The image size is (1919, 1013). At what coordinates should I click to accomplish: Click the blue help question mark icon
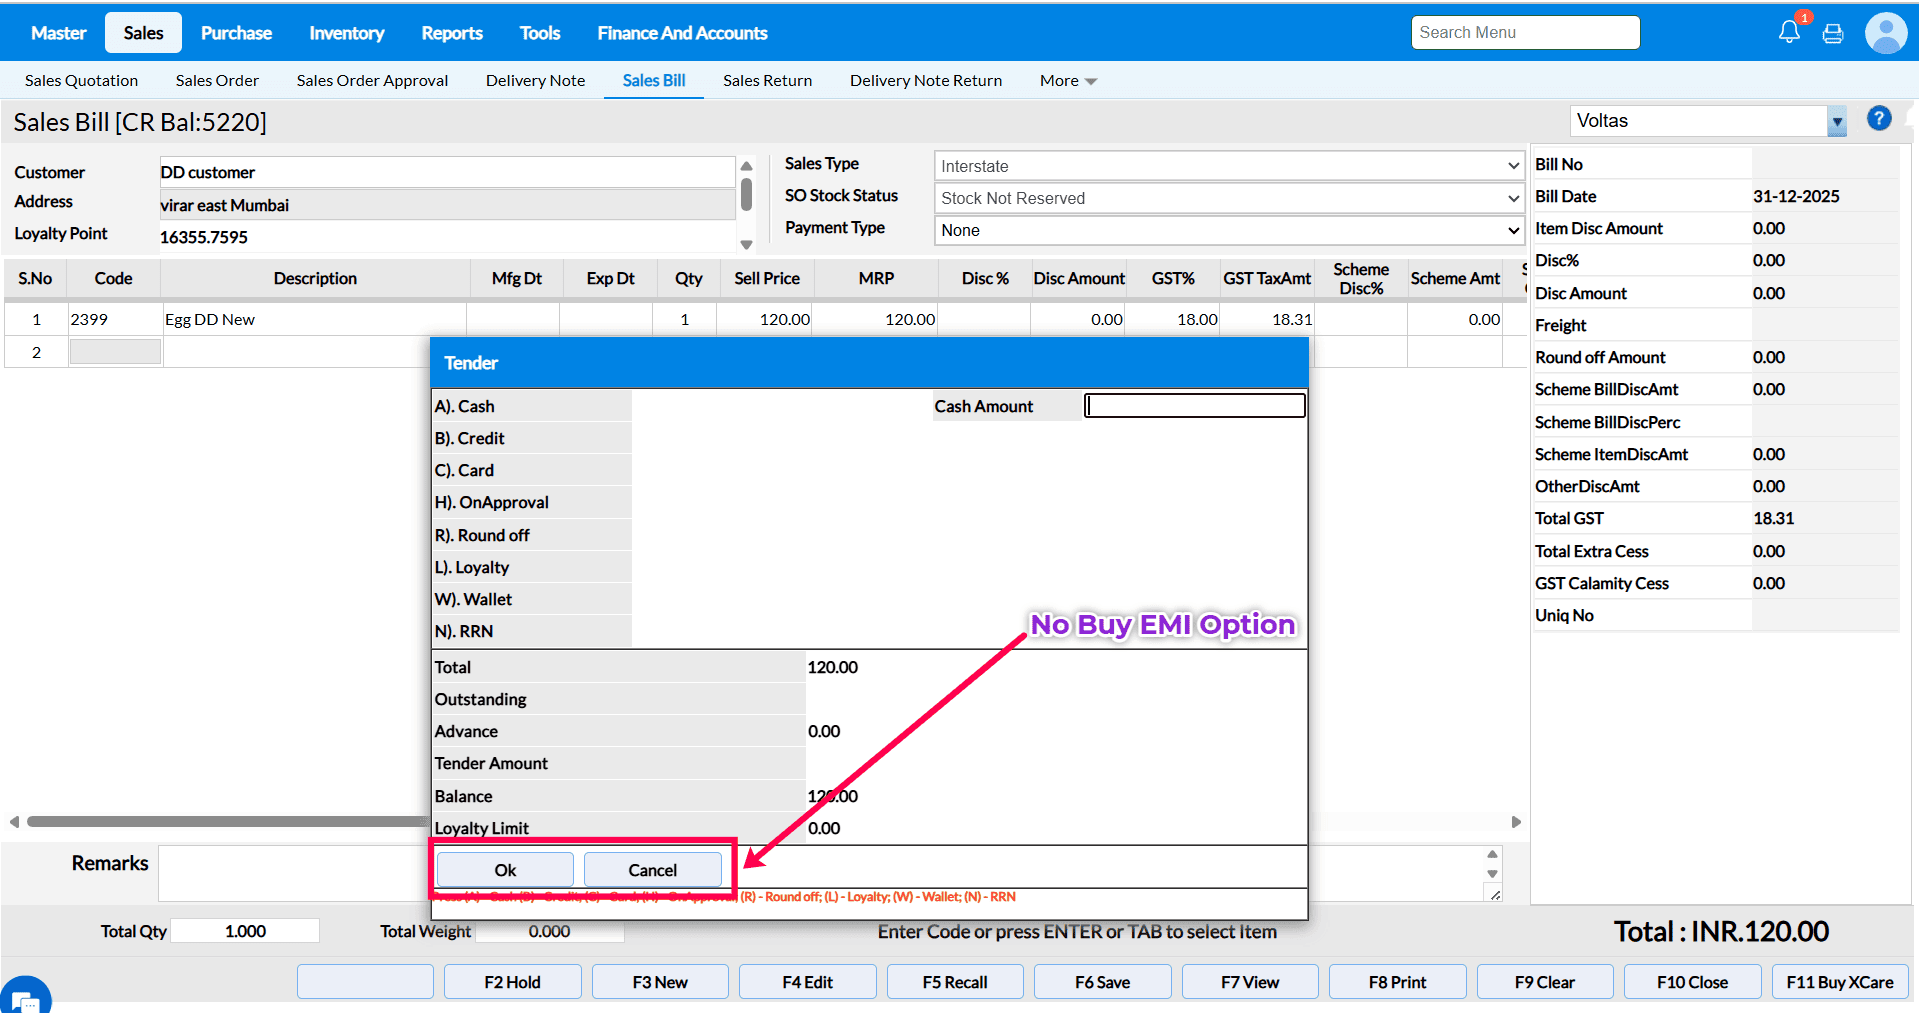coord(1879,119)
